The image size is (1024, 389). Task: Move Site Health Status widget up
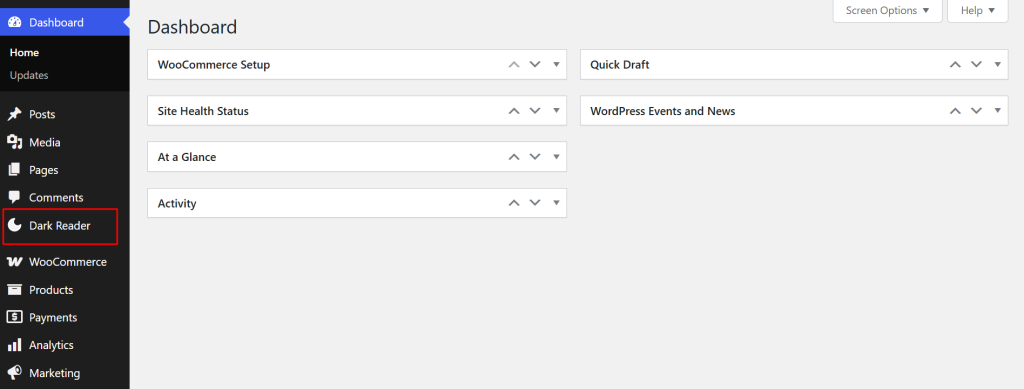pos(514,111)
